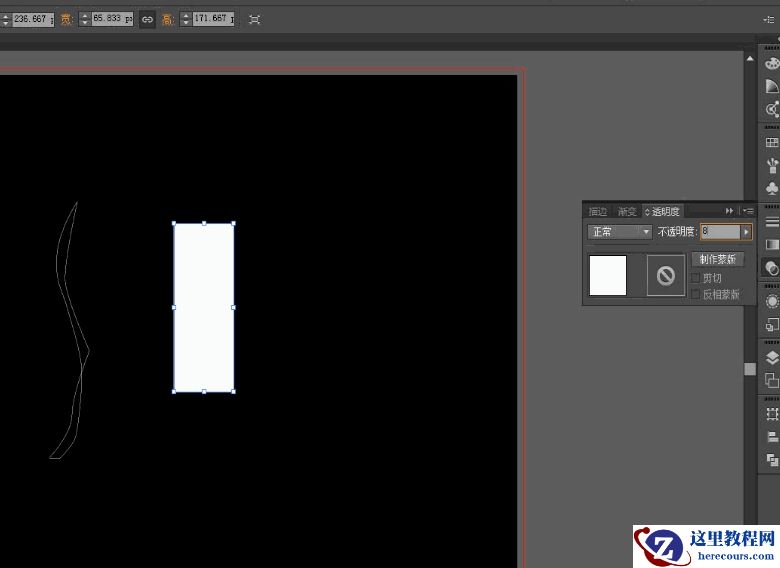Click the rectangle's top-center selection handle
Viewport: 780px width, 568px height.
204,223
